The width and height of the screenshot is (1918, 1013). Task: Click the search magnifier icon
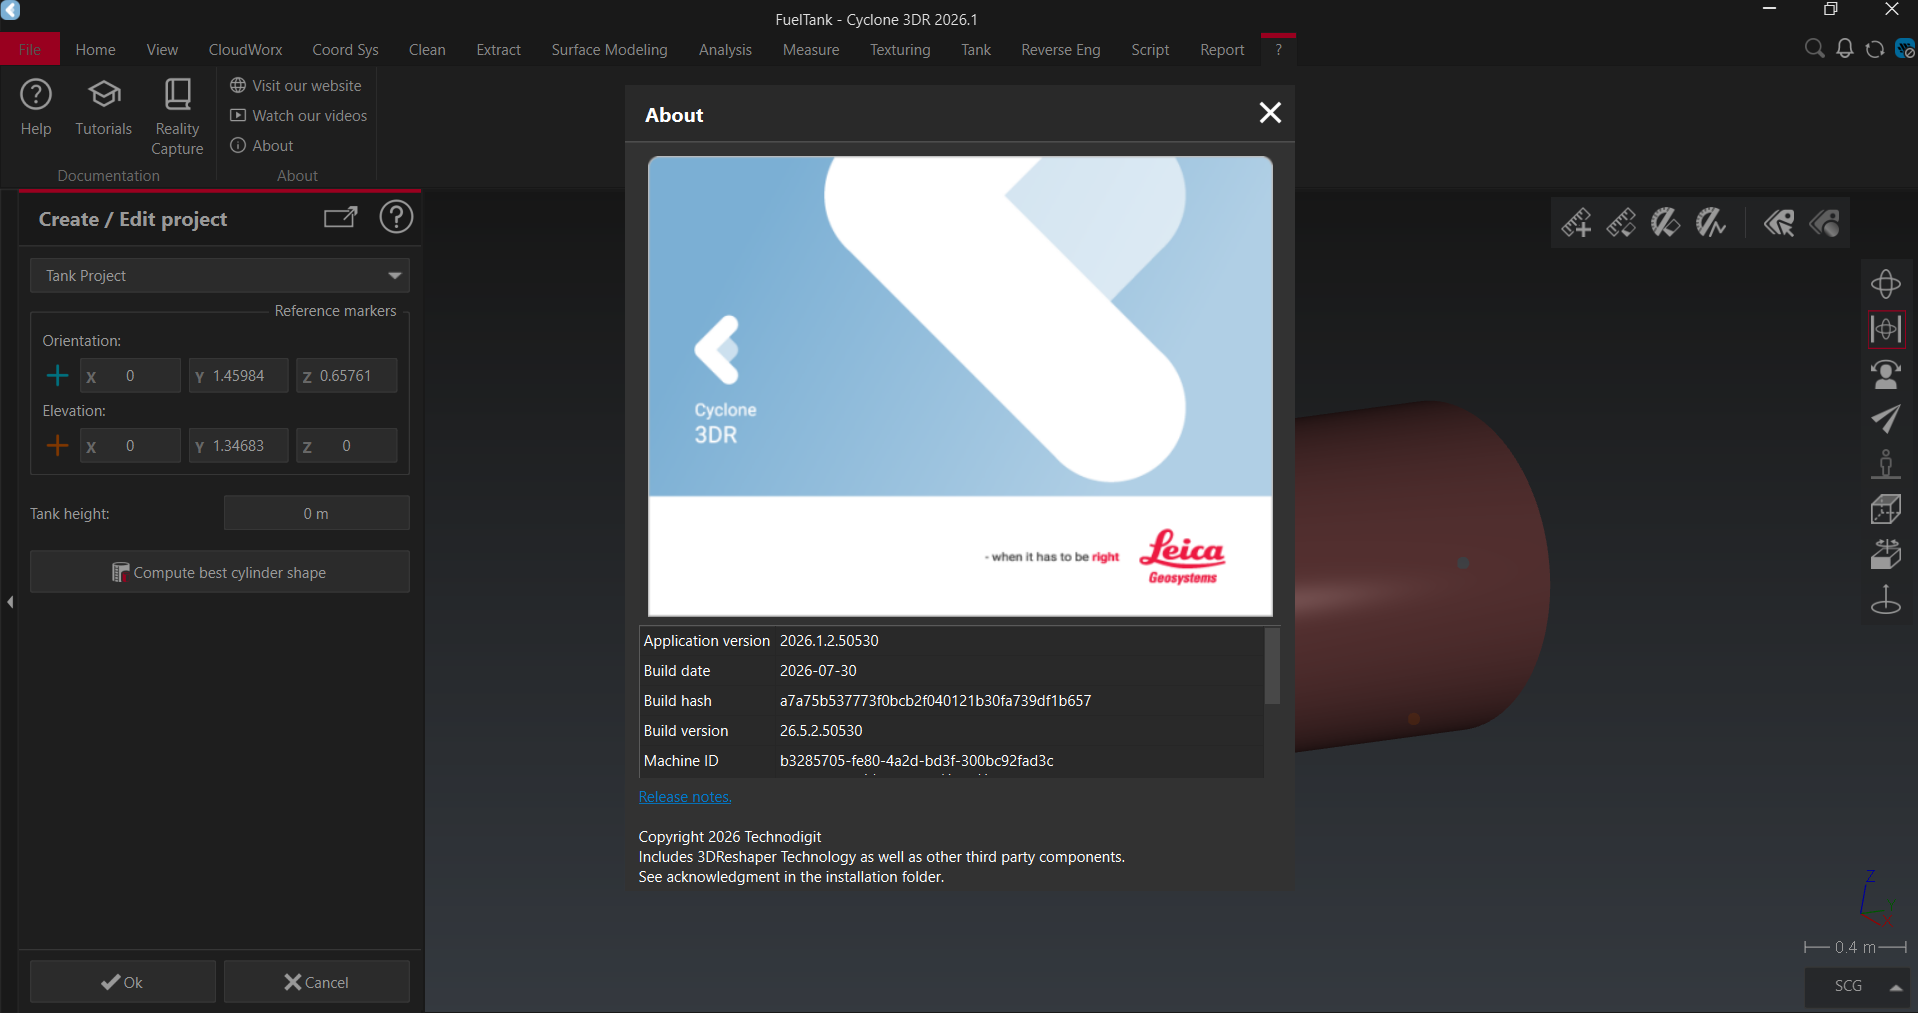coord(1814,49)
